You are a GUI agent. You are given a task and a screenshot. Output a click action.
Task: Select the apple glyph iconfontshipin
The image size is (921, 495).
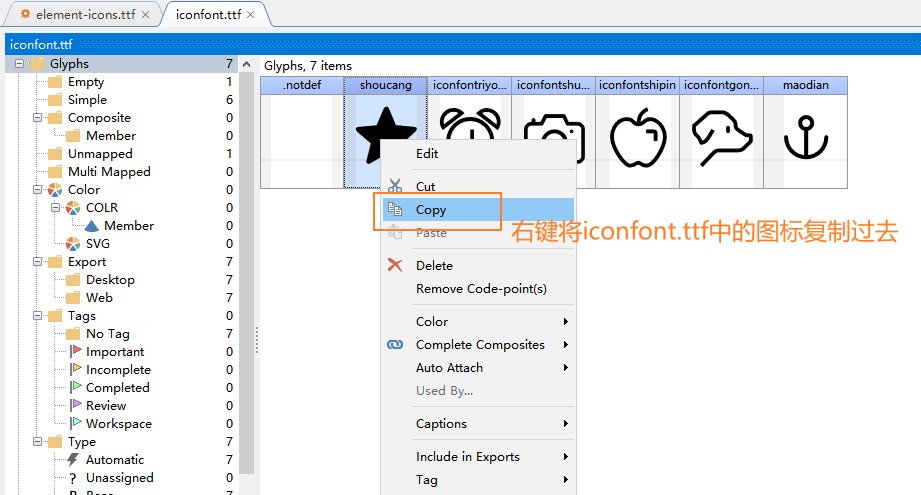tap(637, 138)
